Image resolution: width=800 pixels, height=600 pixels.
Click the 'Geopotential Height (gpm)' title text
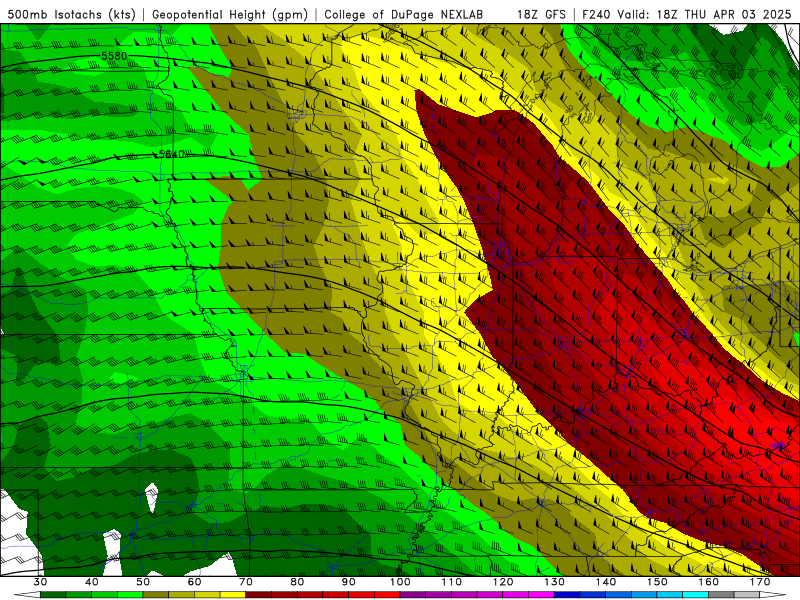tap(230, 14)
